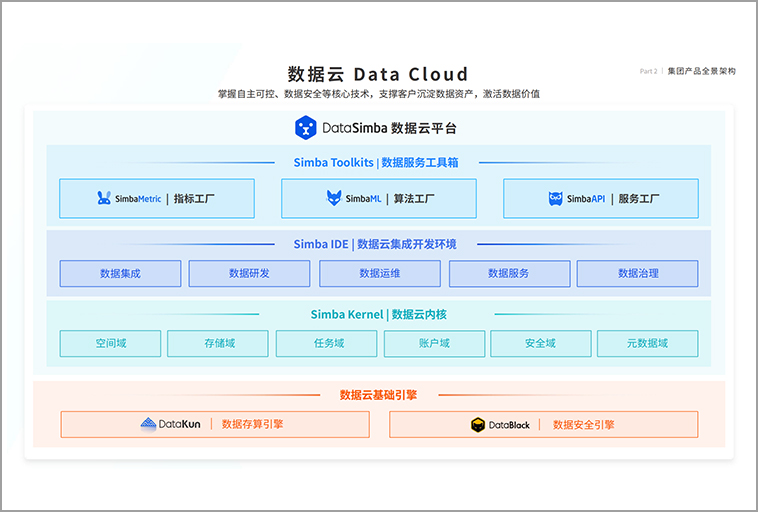Select the 数据治理 box
Screen dimensions: 758x512
pos(638,274)
